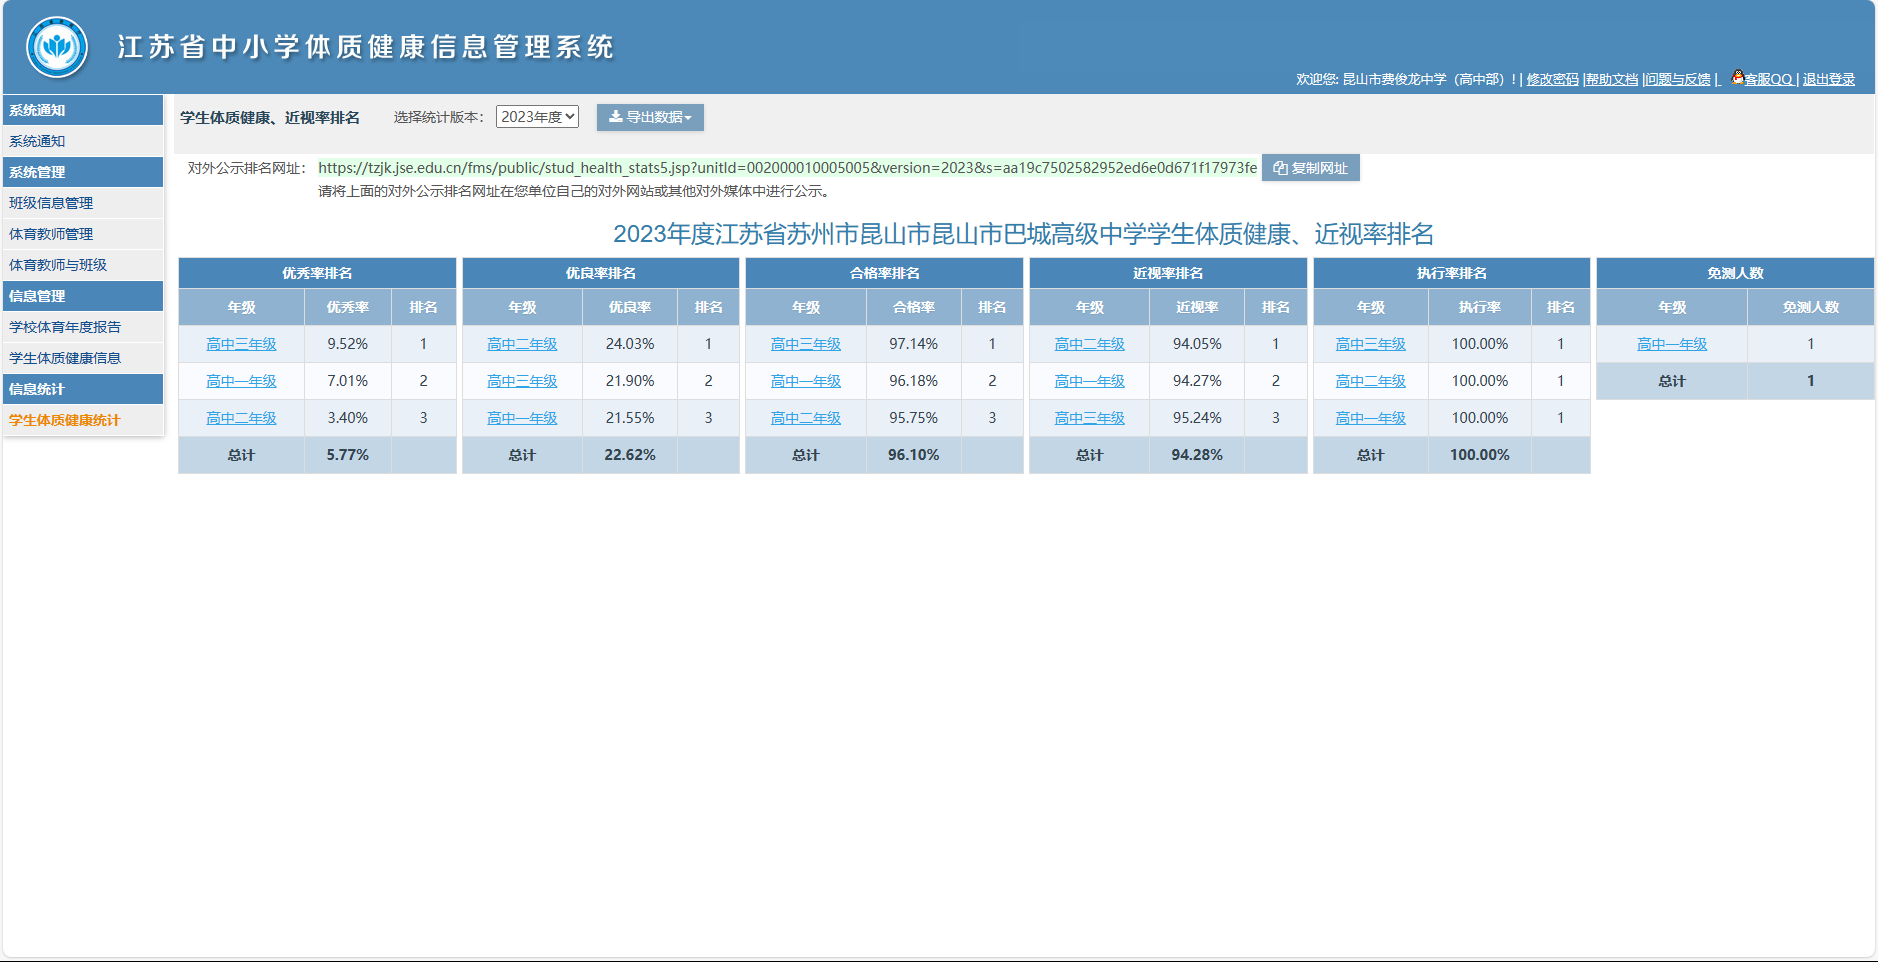Open 帮助文档 help link
The image size is (1878, 962).
pyautogui.click(x=1612, y=79)
